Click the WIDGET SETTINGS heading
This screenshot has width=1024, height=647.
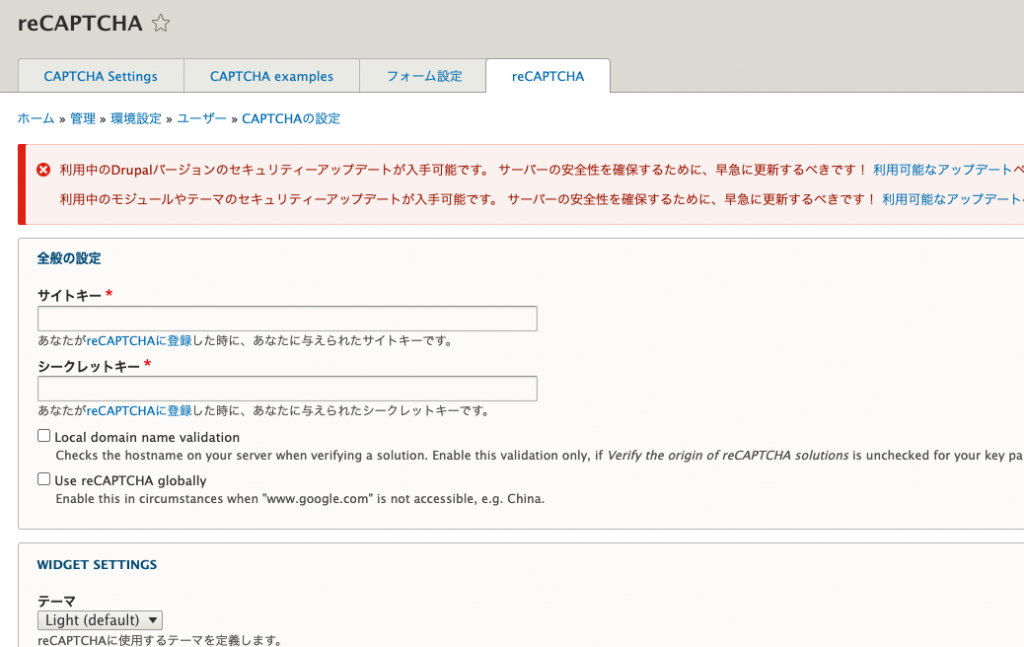pyautogui.click(x=97, y=565)
